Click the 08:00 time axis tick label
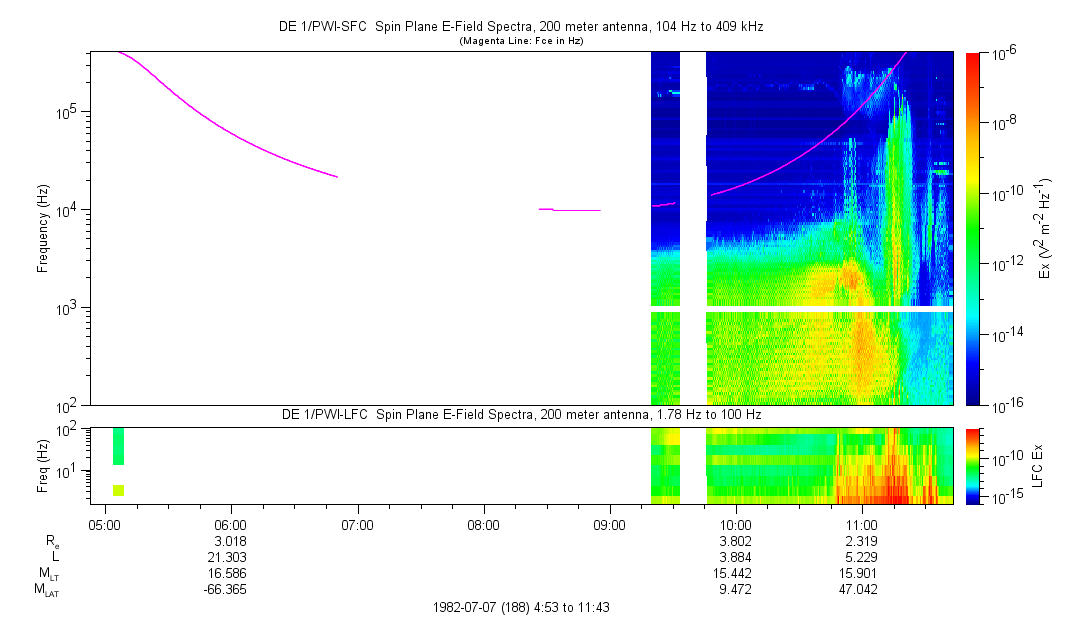This screenshot has width=1083, height=620. [483, 523]
